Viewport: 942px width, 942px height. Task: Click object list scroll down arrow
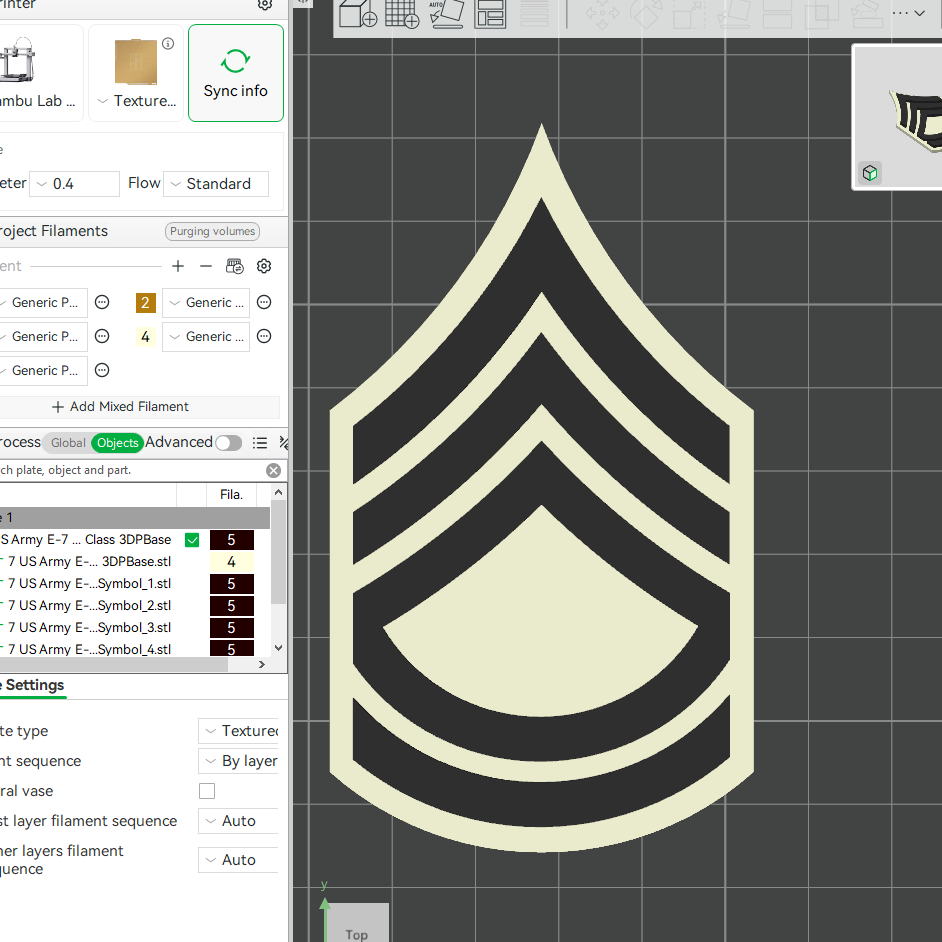coord(278,648)
